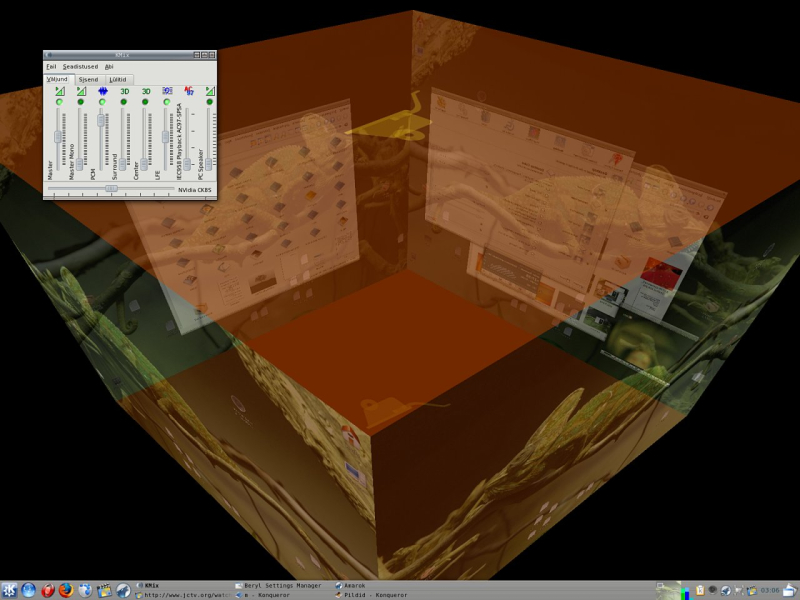Open the Seadistused menu in KMix
The width and height of the screenshot is (800, 600).
[x=80, y=66]
